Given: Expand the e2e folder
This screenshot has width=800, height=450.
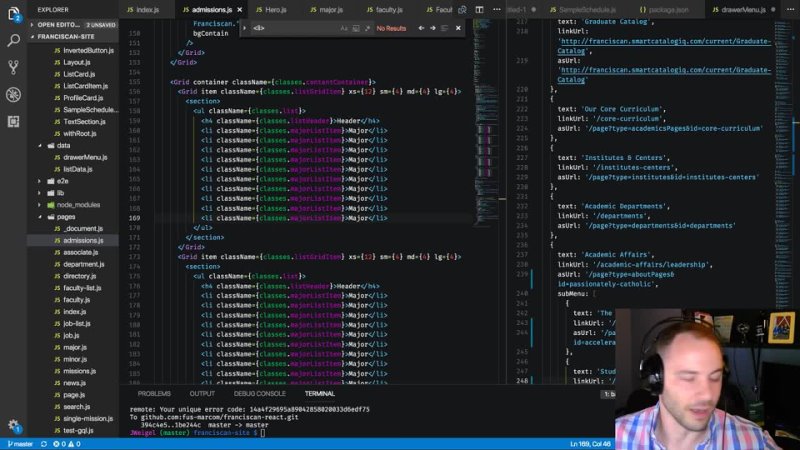Looking at the screenshot, I should pyautogui.click(x=40, y=181).
